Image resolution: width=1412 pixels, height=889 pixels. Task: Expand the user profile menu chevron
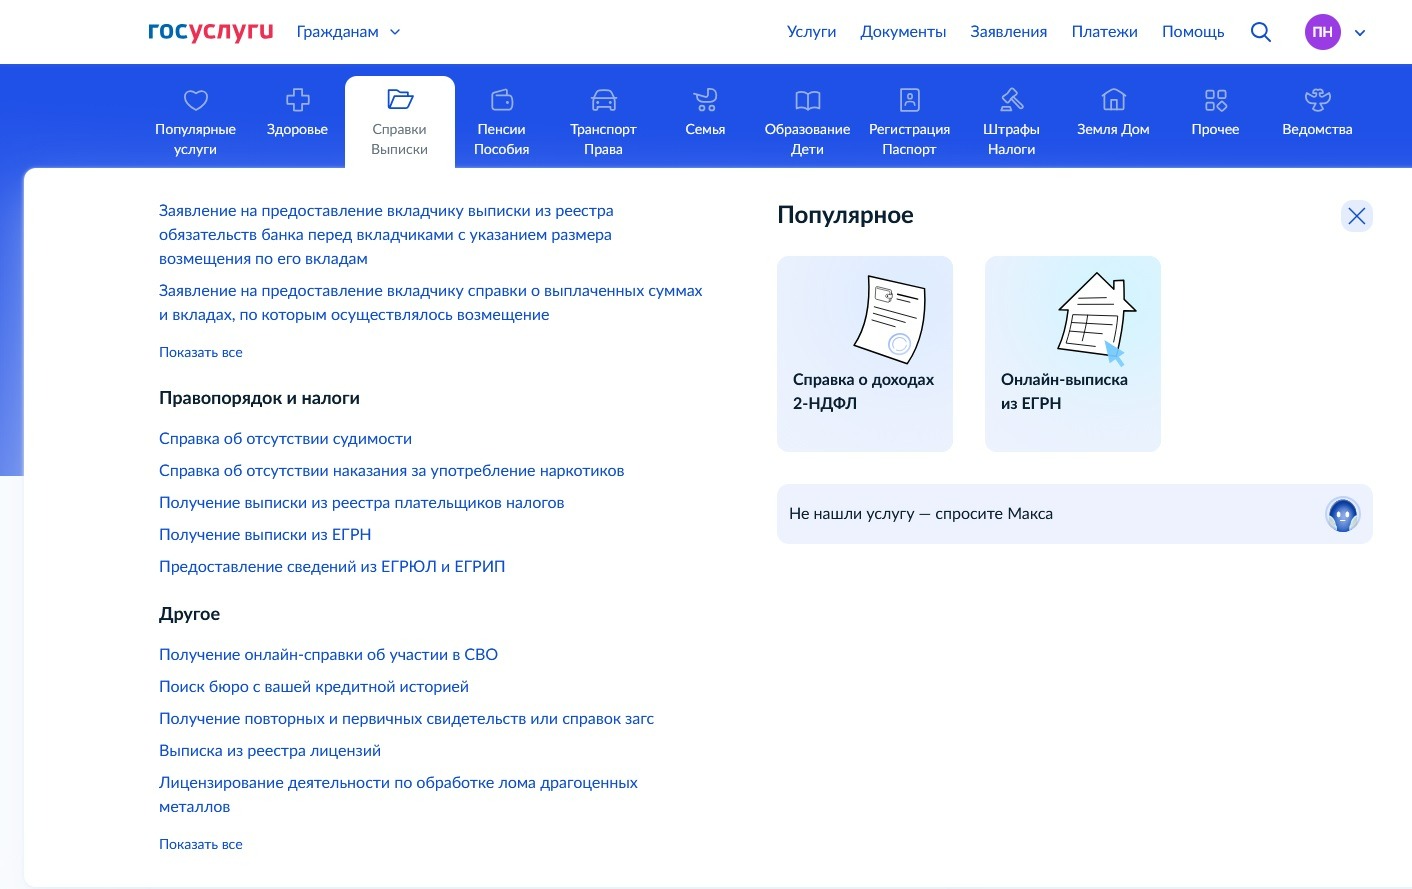coord(1360,33)
